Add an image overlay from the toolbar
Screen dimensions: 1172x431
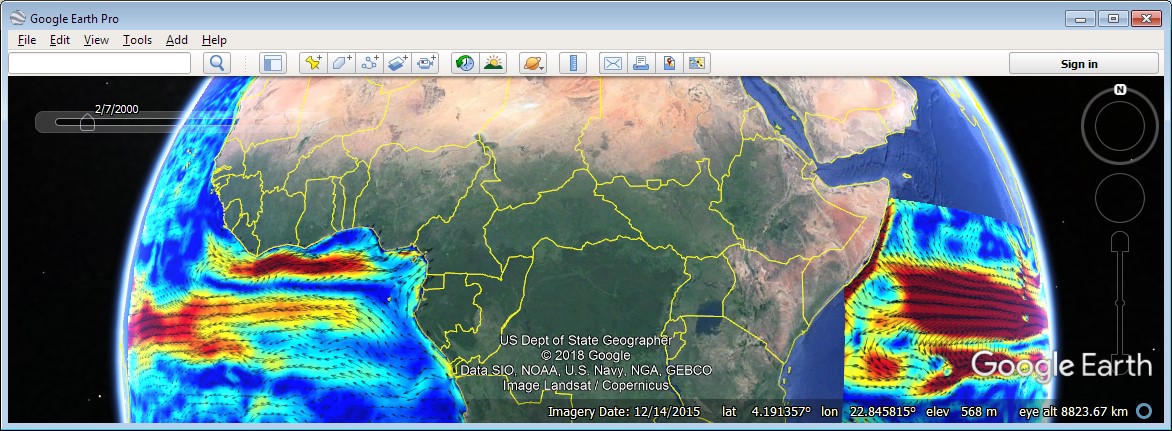coord(398,63)
